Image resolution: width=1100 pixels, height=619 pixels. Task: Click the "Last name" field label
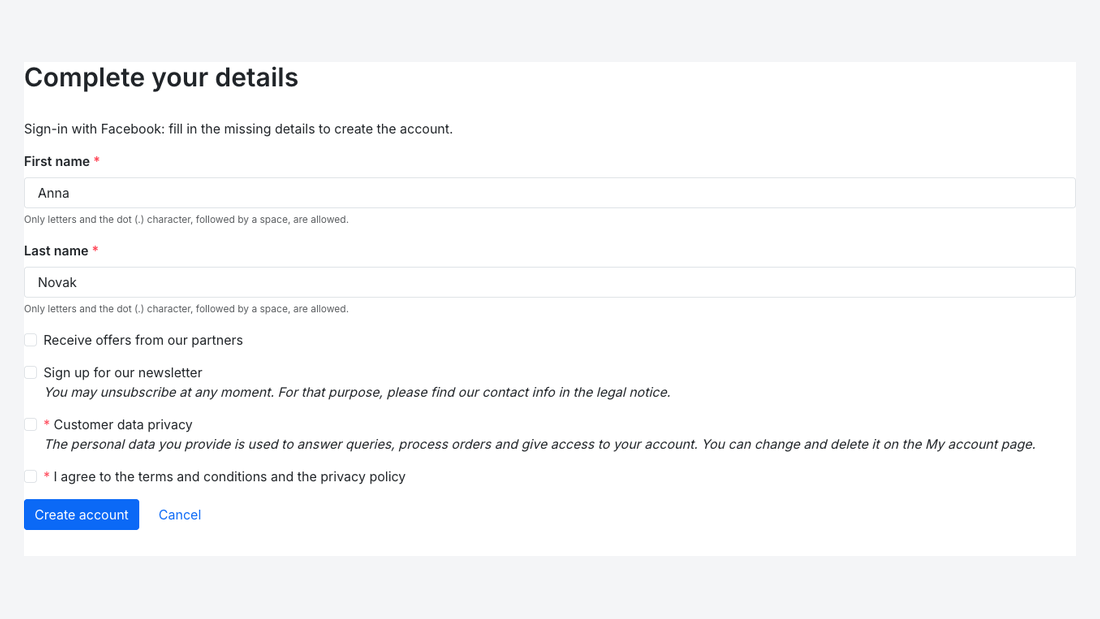click(56, 251)
